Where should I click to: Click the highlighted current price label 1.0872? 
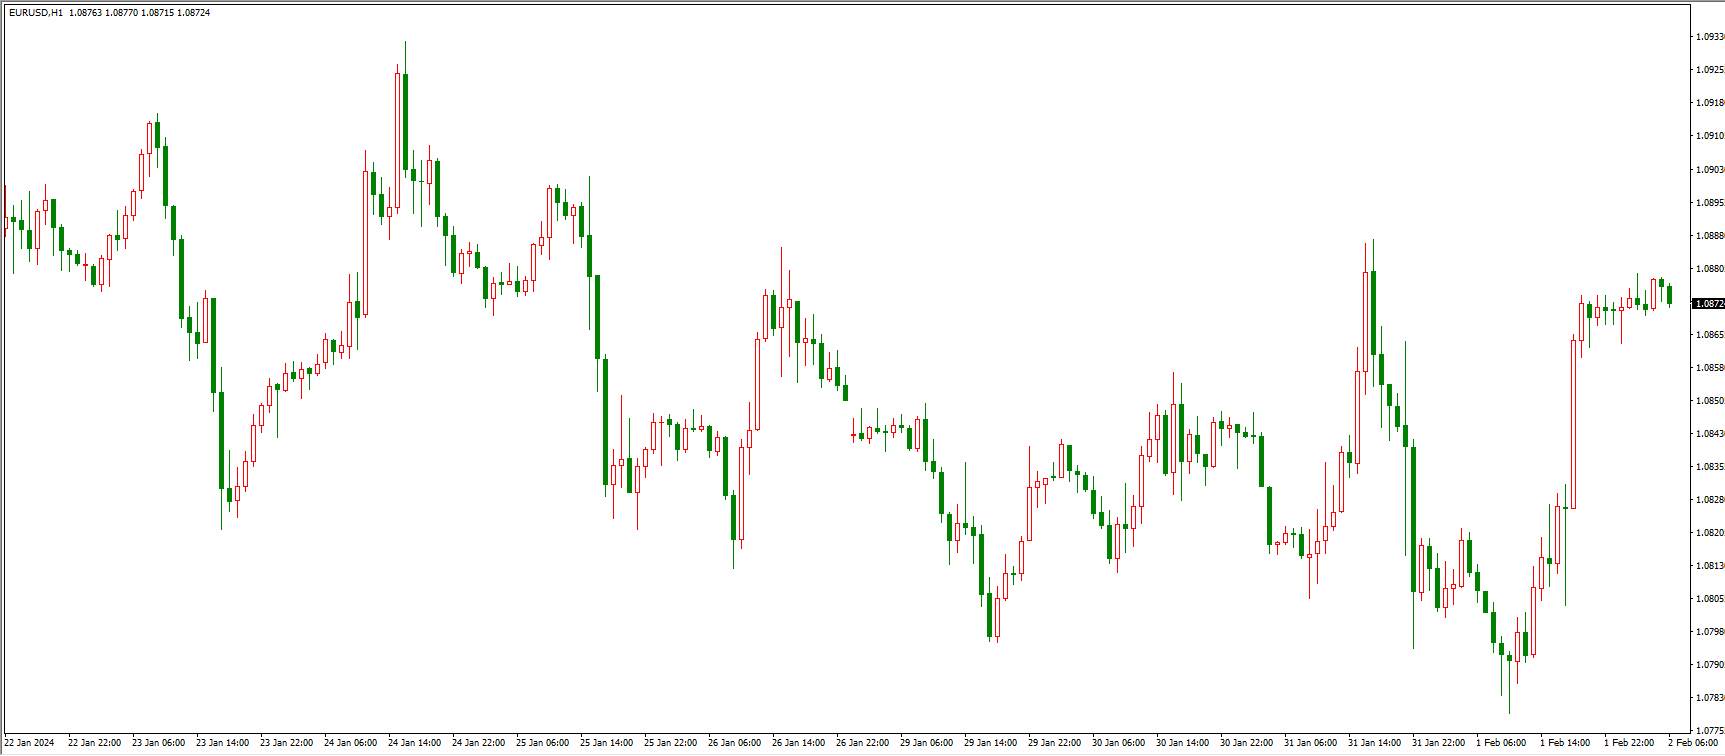pos(1710,303)
